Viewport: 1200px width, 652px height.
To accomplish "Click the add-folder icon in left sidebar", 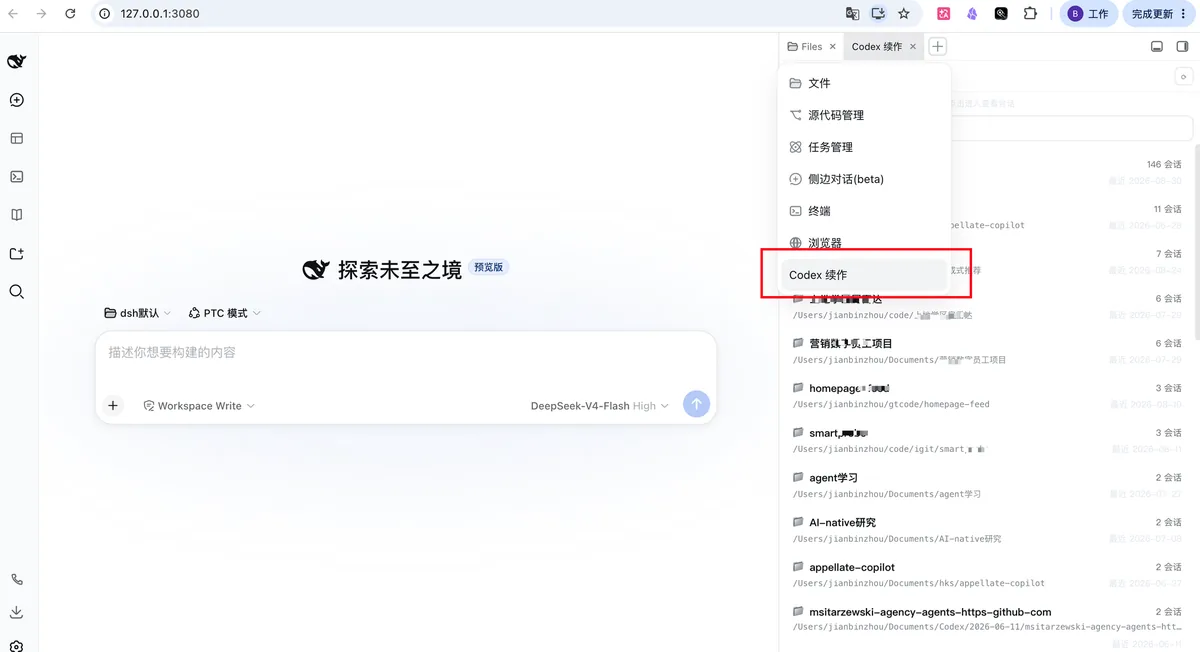I will 16,254.
